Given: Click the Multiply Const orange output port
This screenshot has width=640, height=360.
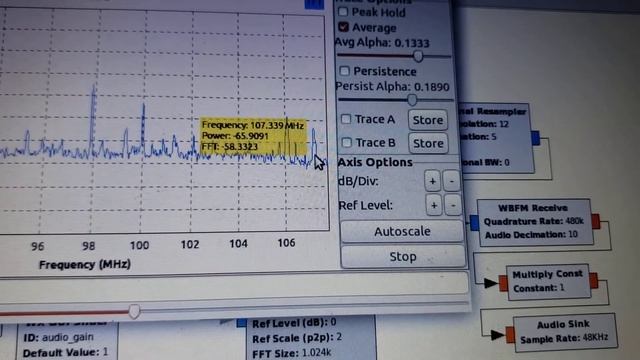Looking at the screenshot, I should click(594, 280).
